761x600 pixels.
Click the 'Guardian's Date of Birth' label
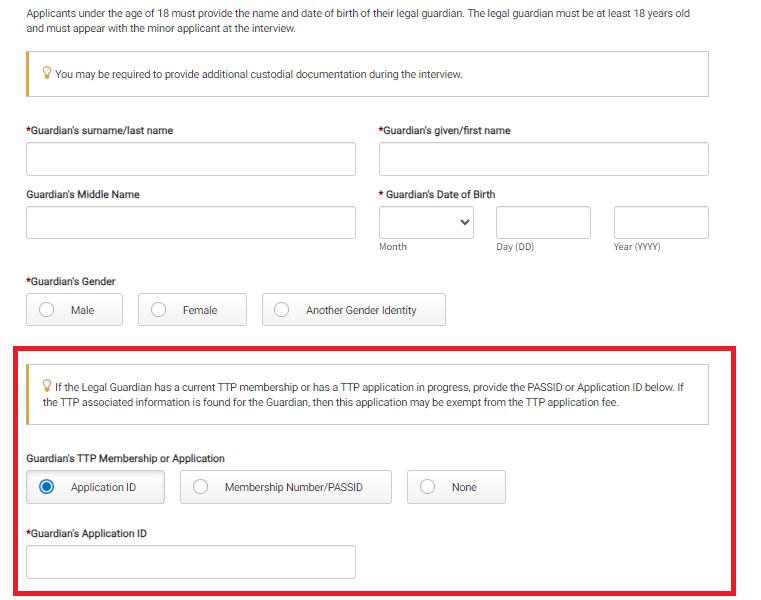click(x=437, y=194)
